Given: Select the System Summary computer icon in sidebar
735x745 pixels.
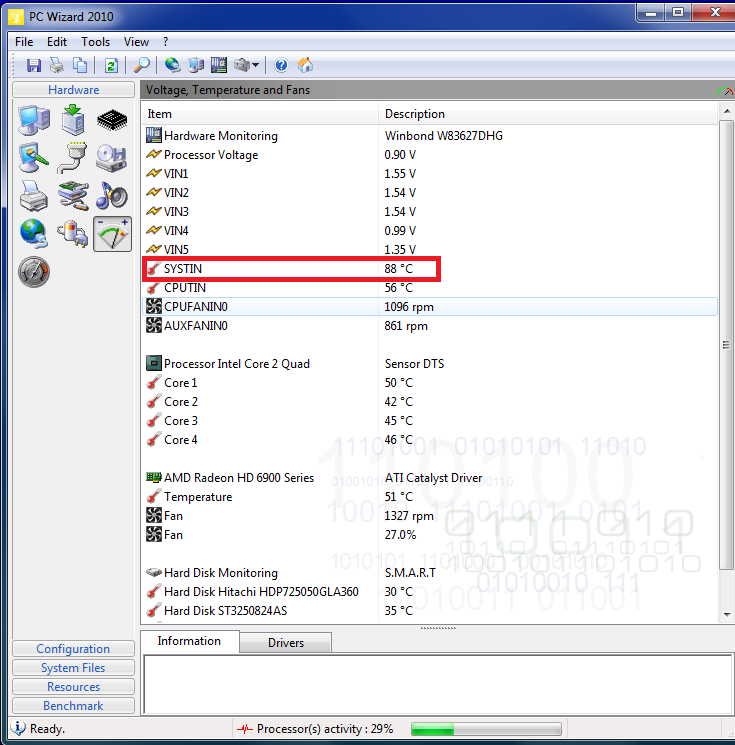Looking at the screenshot, I should pos(34,120).
